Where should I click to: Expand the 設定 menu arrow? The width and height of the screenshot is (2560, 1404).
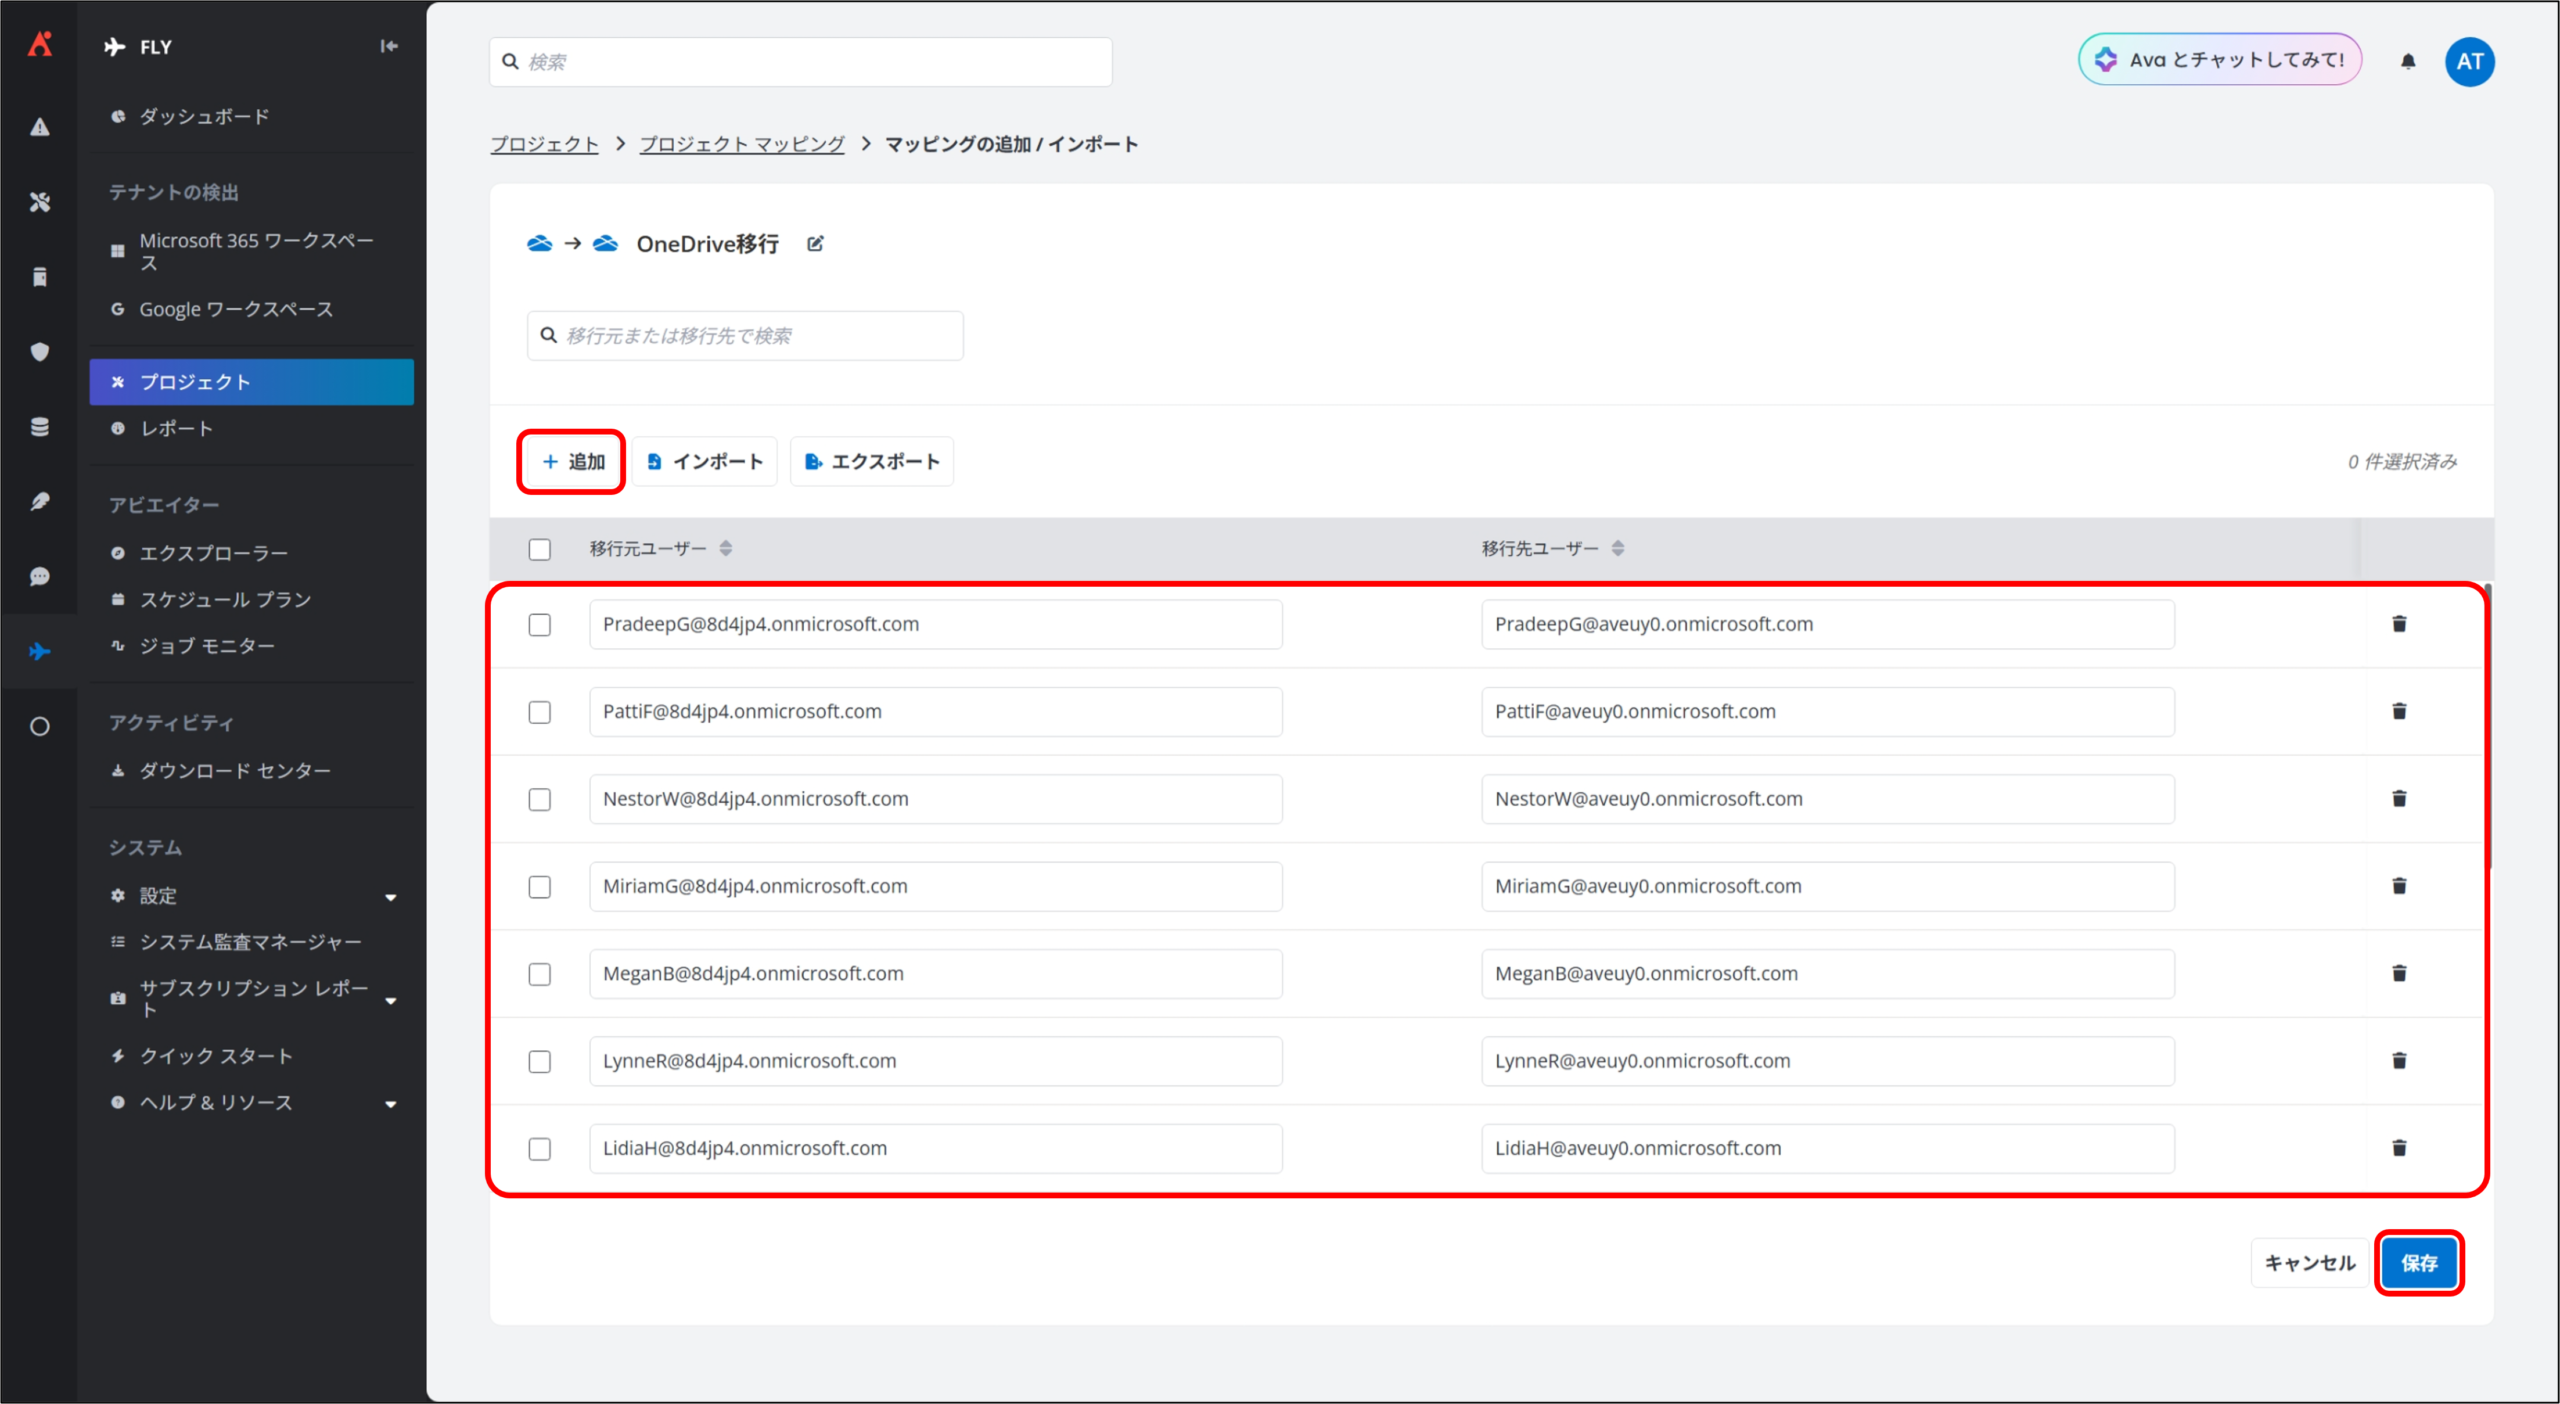click(x=391, y=897)
